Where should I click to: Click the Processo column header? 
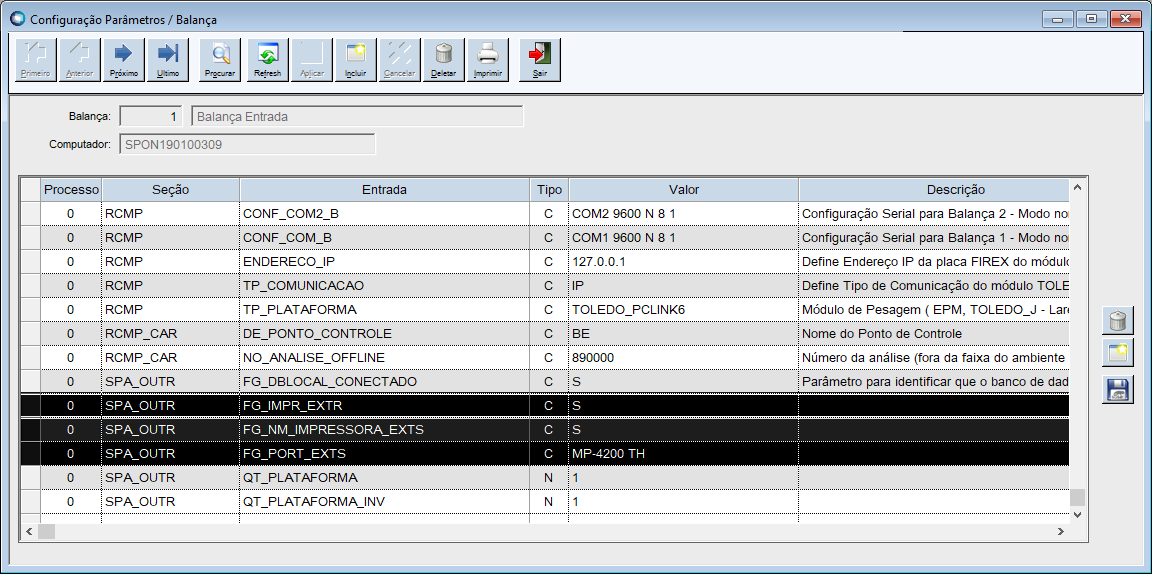click(x=71, y=189)
